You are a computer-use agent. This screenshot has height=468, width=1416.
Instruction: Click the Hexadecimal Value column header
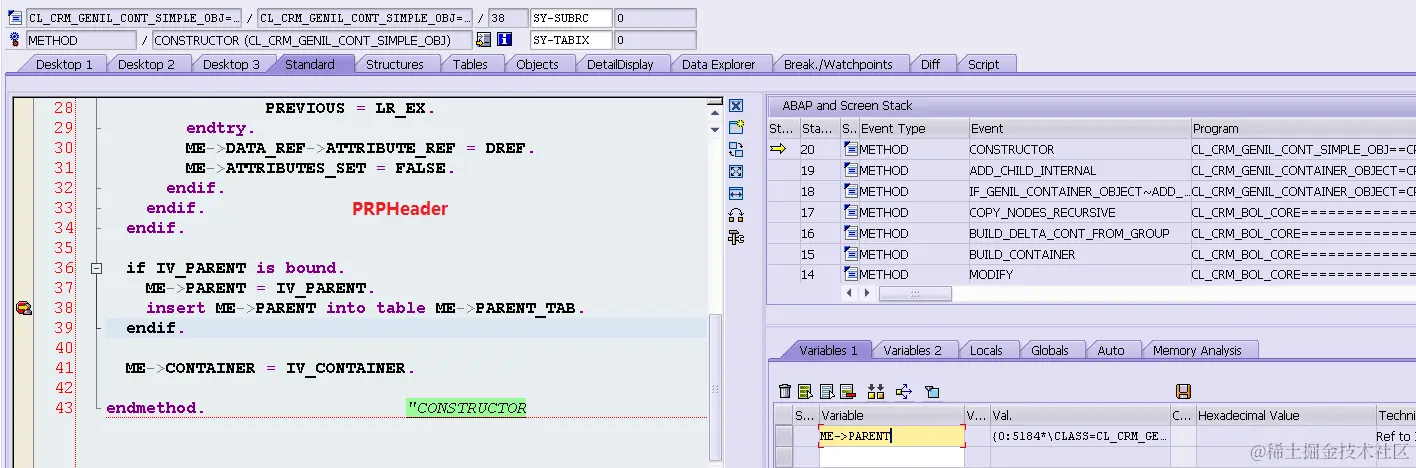pos(1284,415)
